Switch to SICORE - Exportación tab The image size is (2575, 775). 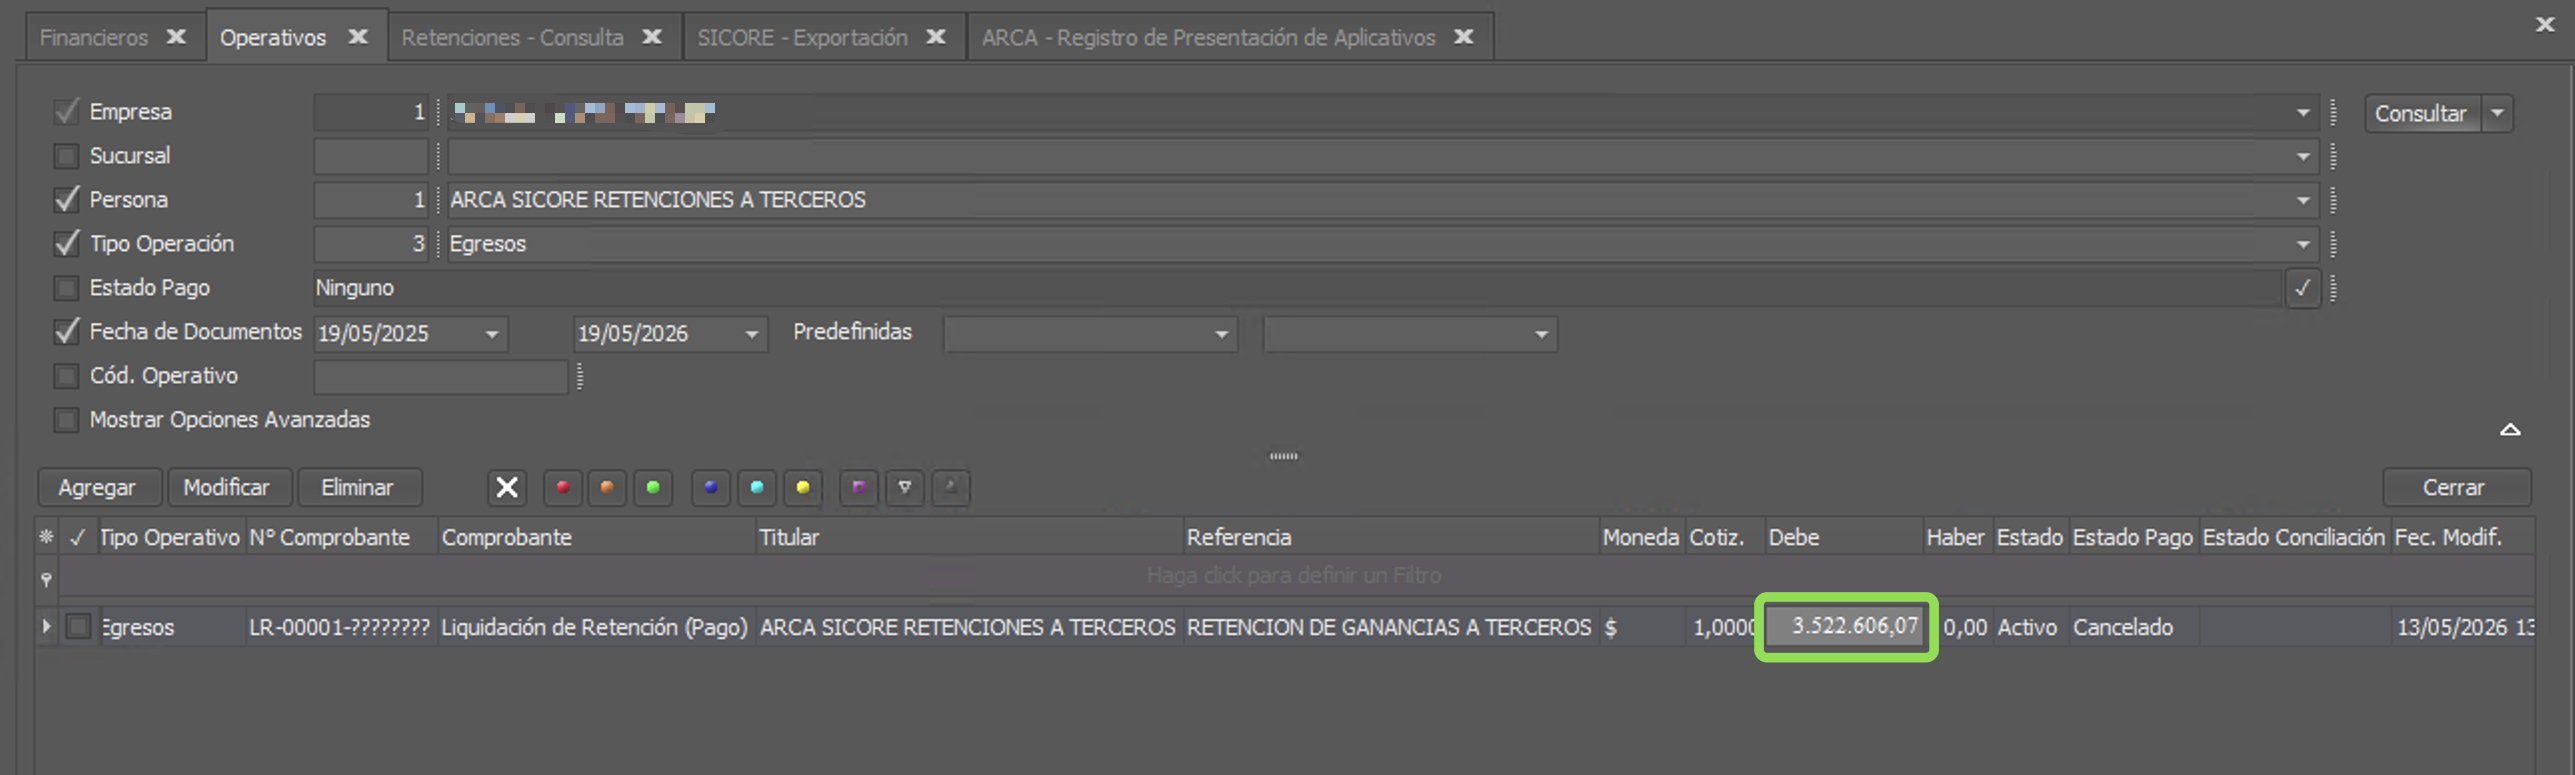click(x=802, y=37)
